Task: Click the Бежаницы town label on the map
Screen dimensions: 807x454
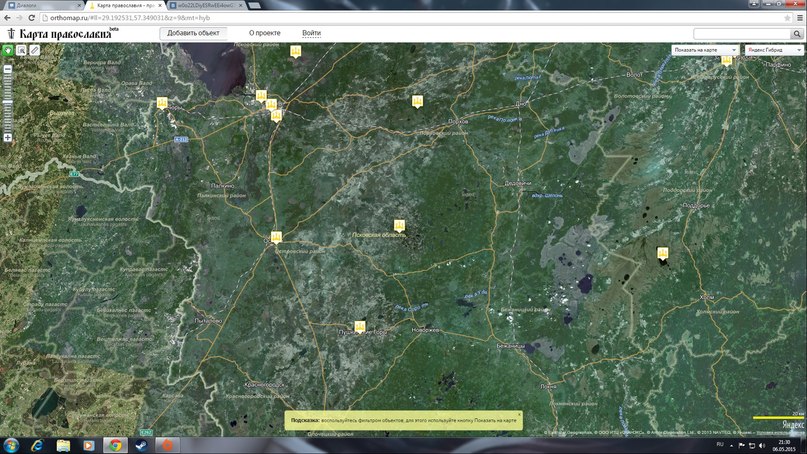Action: click(x=511, y=346)
